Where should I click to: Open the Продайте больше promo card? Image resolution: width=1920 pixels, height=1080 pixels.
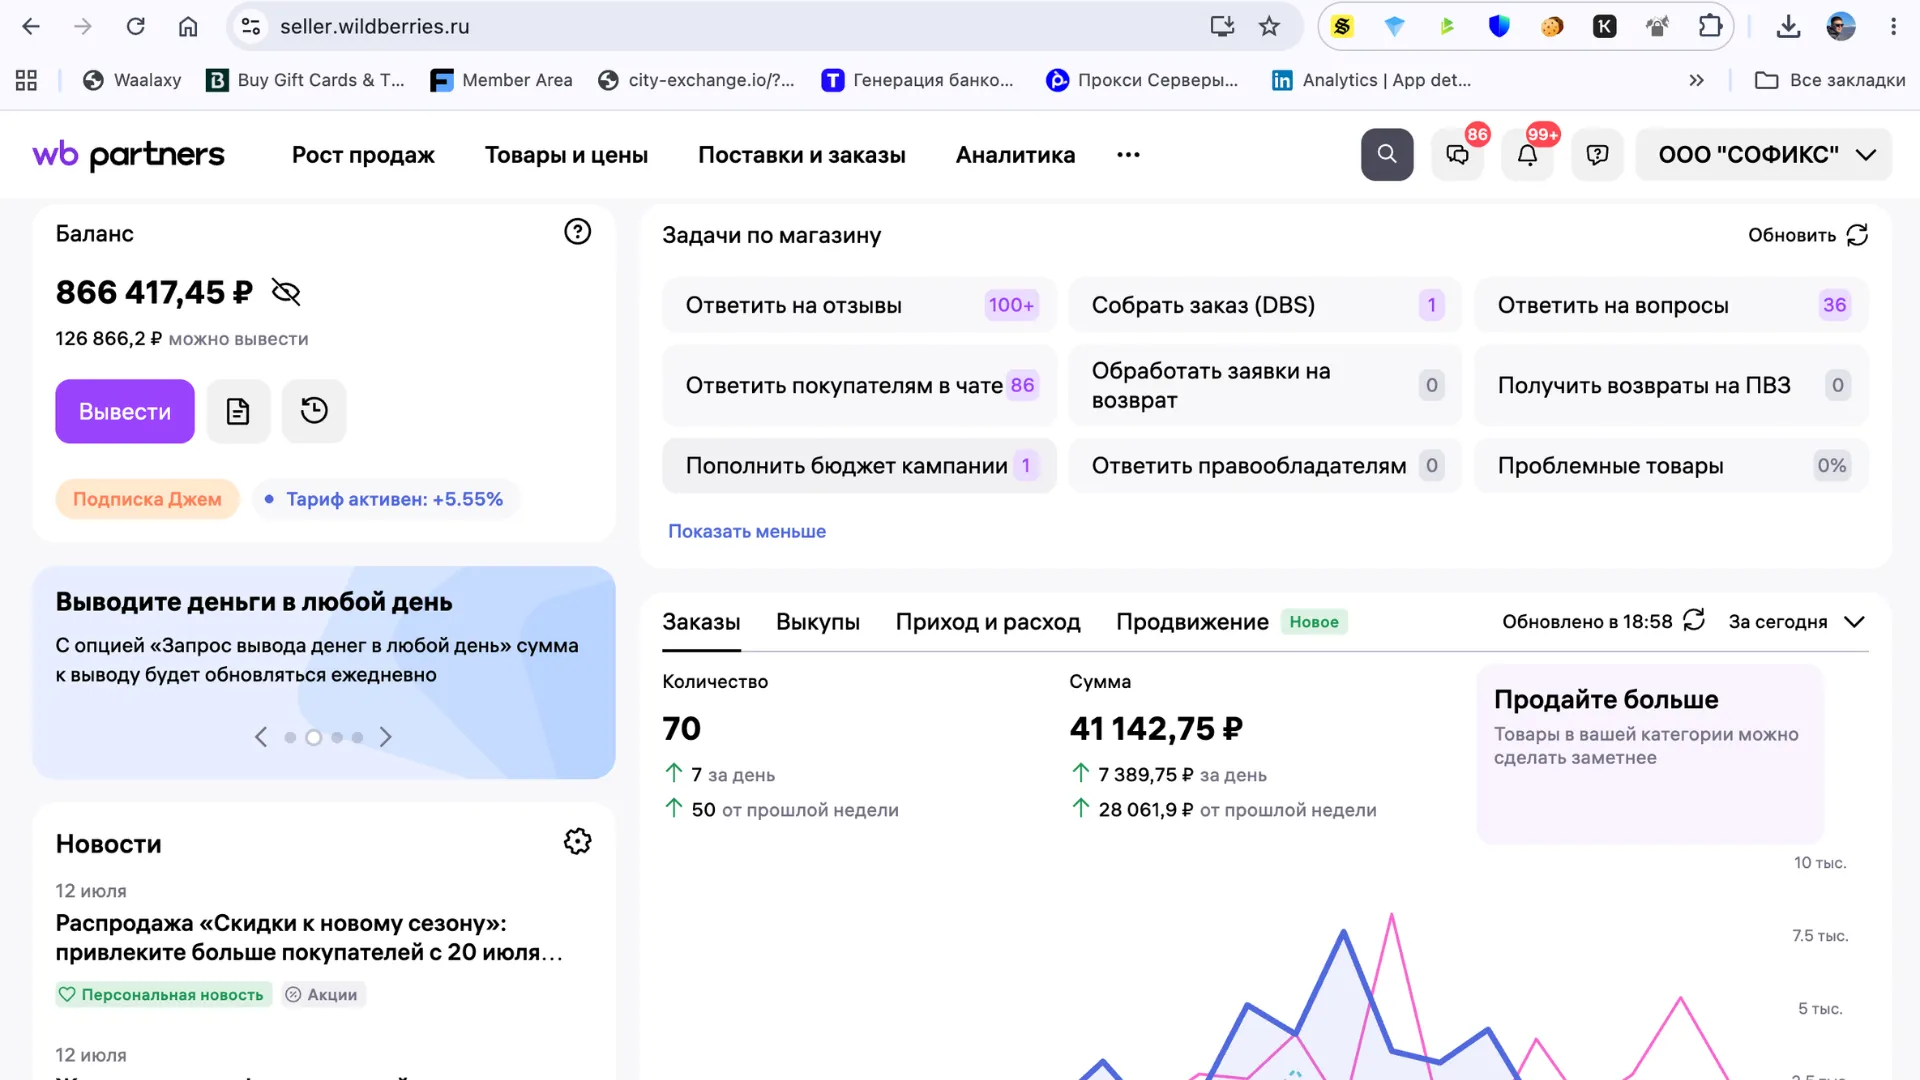click(x=1650, y=754)
